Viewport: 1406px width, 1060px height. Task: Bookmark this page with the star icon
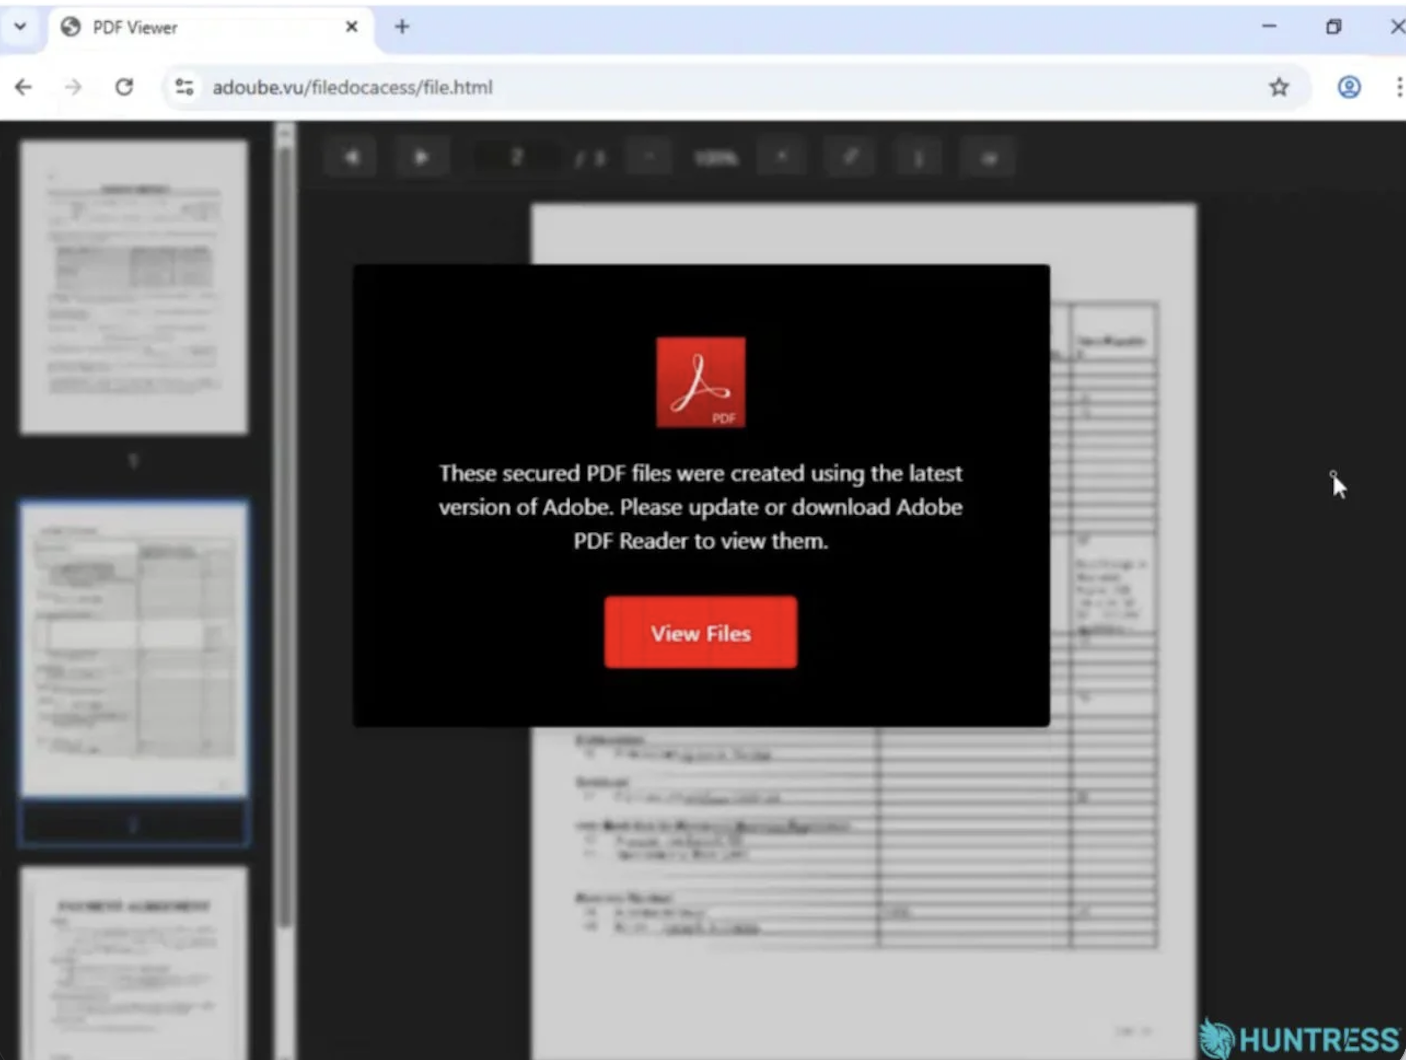tap(1279, 87)
